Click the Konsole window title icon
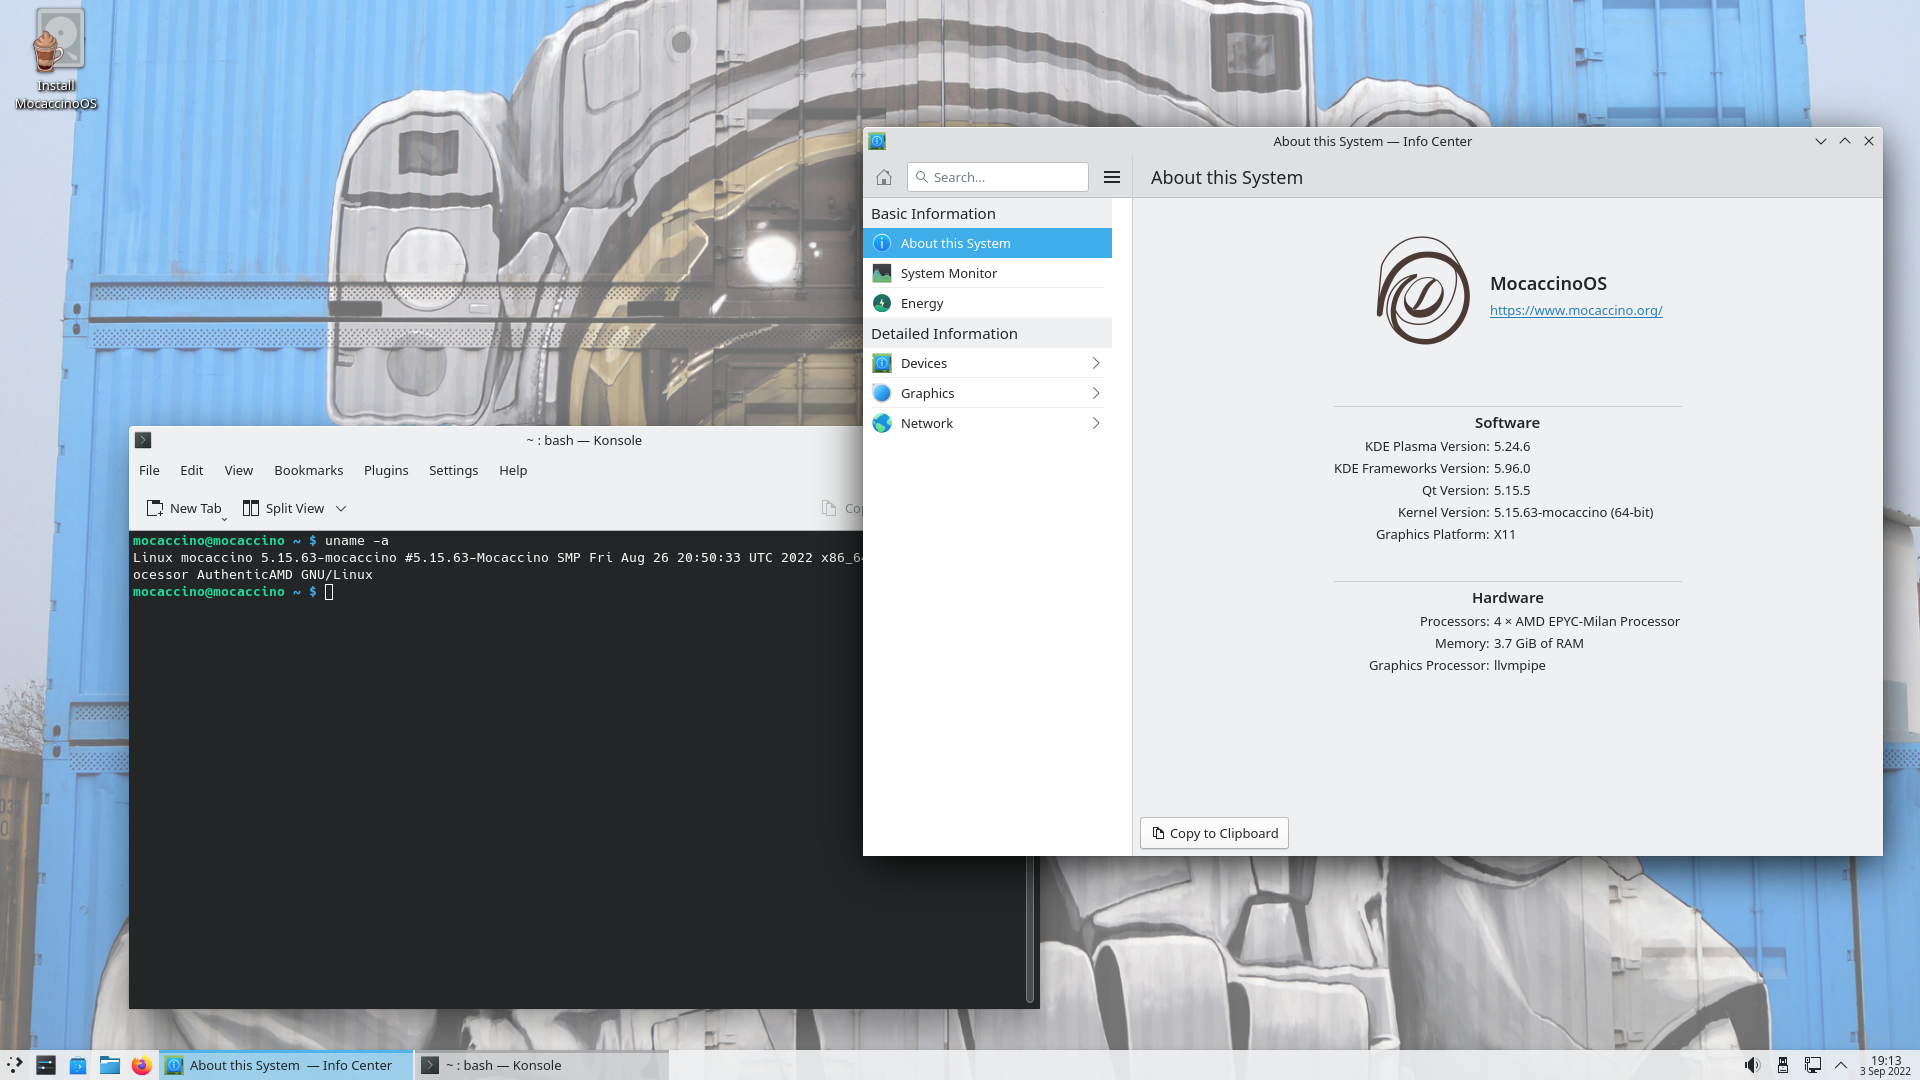 click(x=143, y=440)
